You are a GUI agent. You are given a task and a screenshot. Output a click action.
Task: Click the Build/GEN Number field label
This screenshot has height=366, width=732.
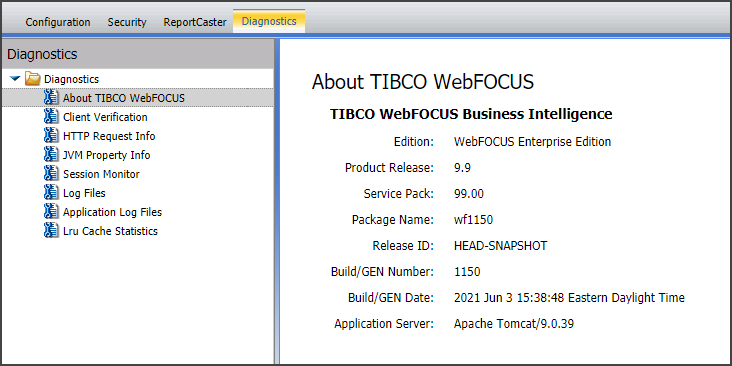point(382,272)
